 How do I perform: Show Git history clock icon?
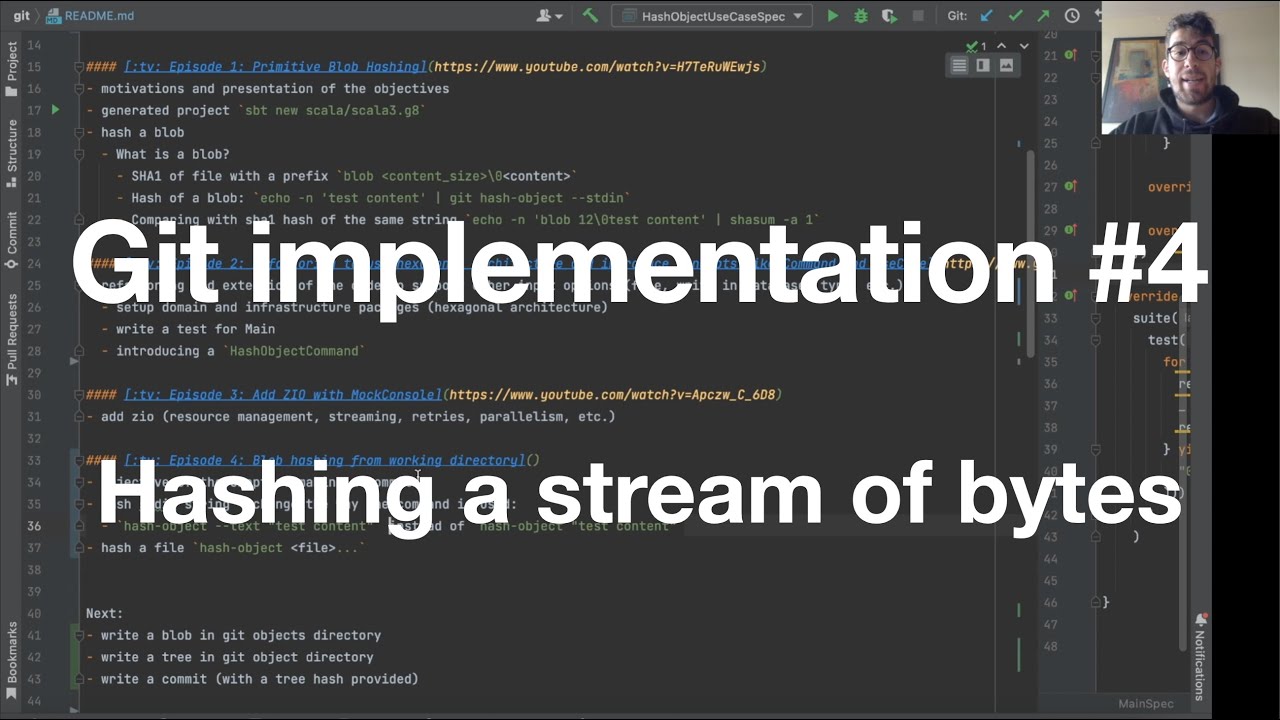point(1072,16)
